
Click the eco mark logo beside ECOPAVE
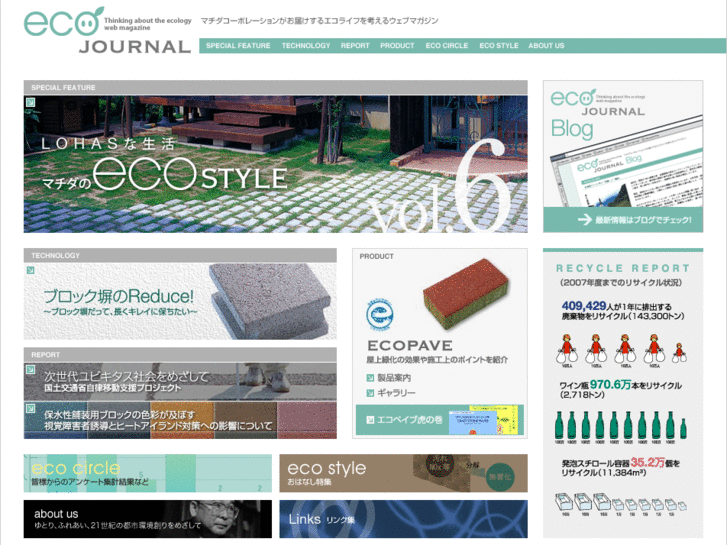coord(380,314)
